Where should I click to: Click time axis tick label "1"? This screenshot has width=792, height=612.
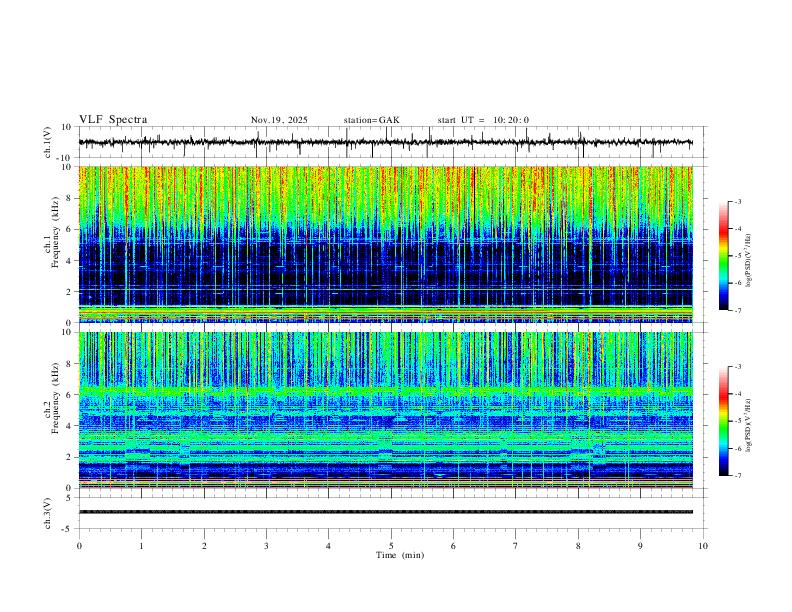[141, 546]
